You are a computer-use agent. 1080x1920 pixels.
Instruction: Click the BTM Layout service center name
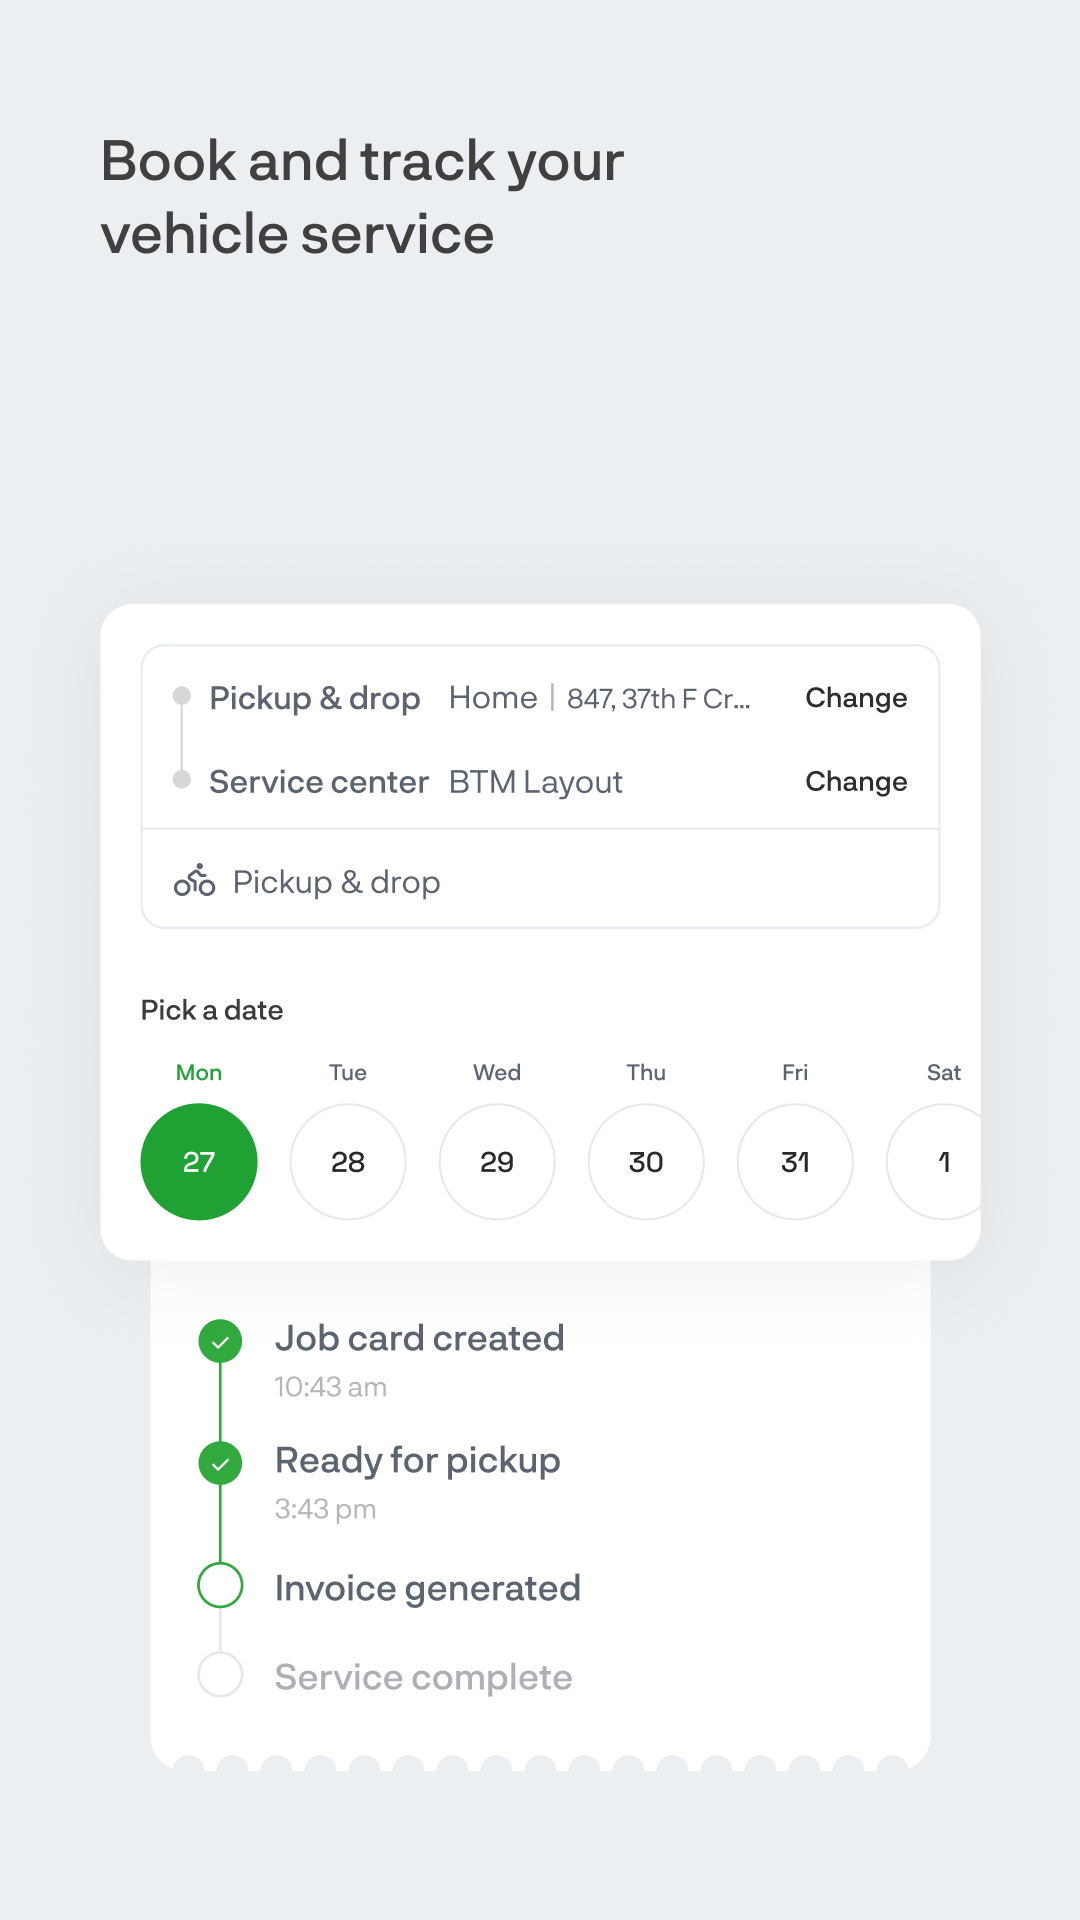point(536,782)
